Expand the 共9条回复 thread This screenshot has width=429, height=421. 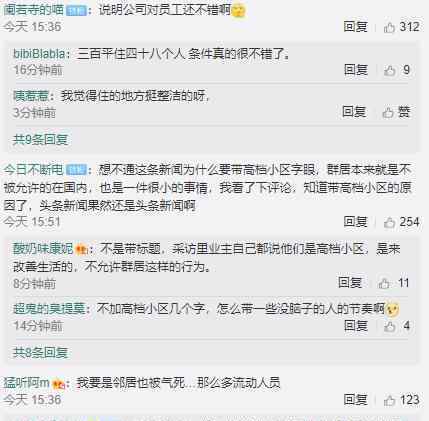[x=40, y=140]
